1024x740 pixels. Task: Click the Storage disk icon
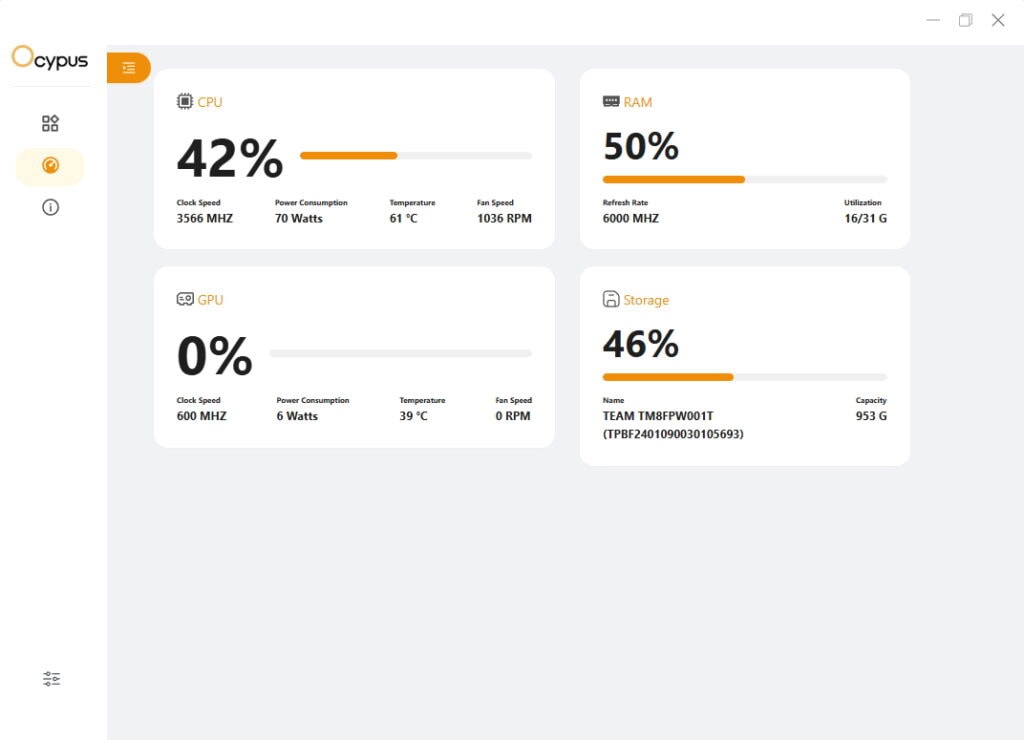coord(611,299)
